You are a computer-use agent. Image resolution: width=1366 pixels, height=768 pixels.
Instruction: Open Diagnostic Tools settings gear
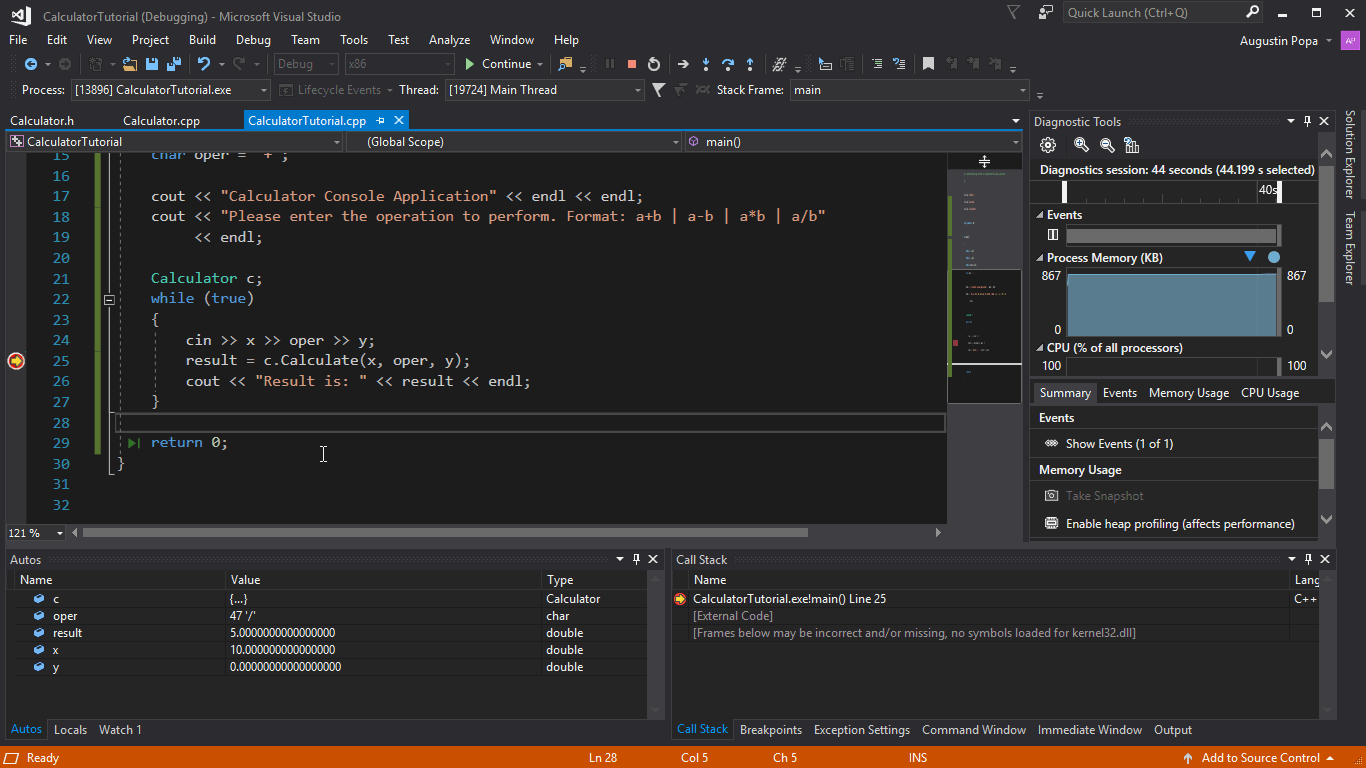coord(1048,144)
